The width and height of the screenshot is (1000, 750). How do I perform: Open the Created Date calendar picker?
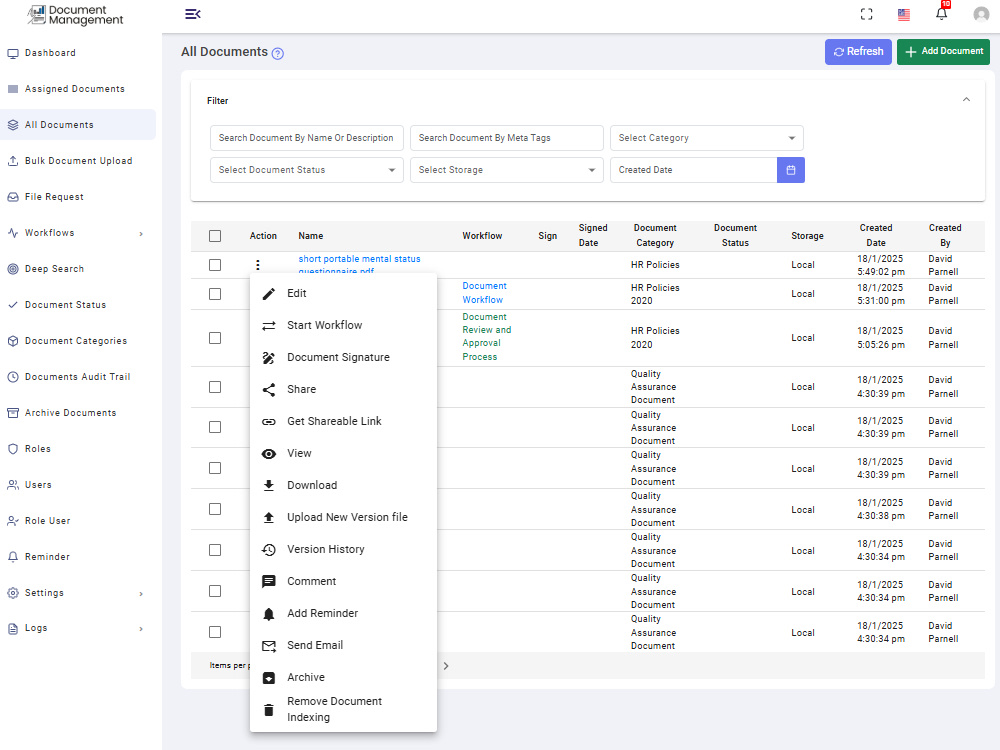coord(791,170)
